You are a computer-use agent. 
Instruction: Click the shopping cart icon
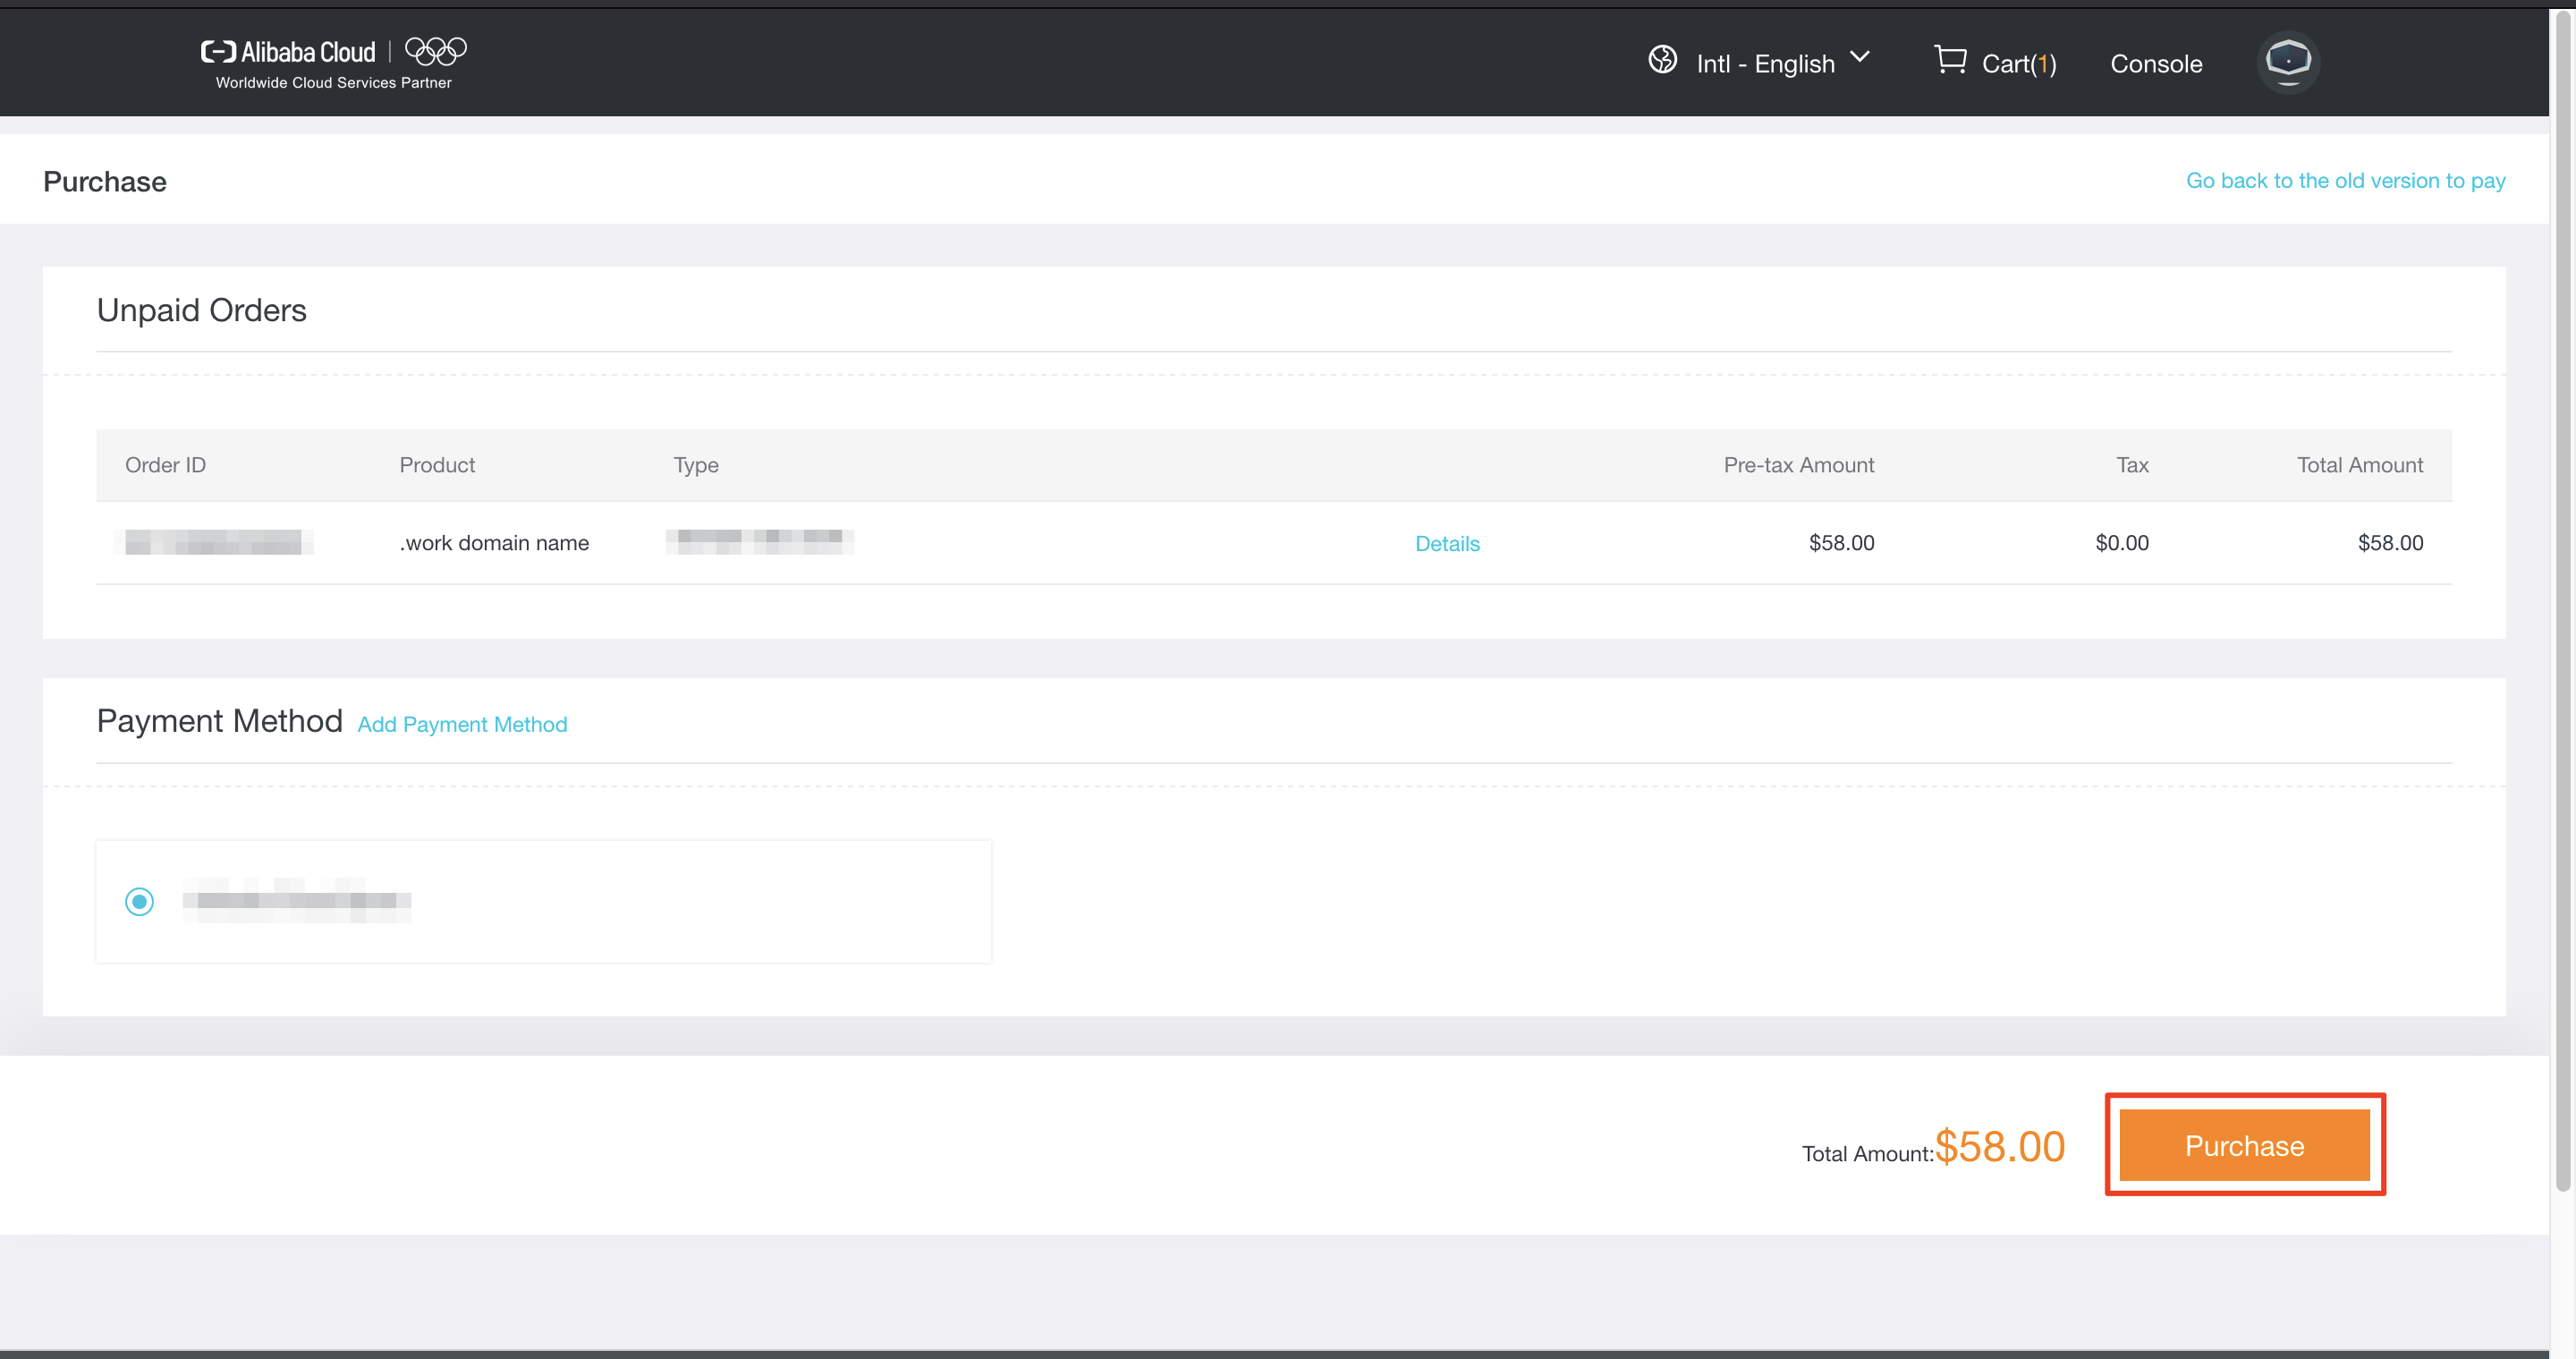pyautogui.click(x=1949, y=60)
